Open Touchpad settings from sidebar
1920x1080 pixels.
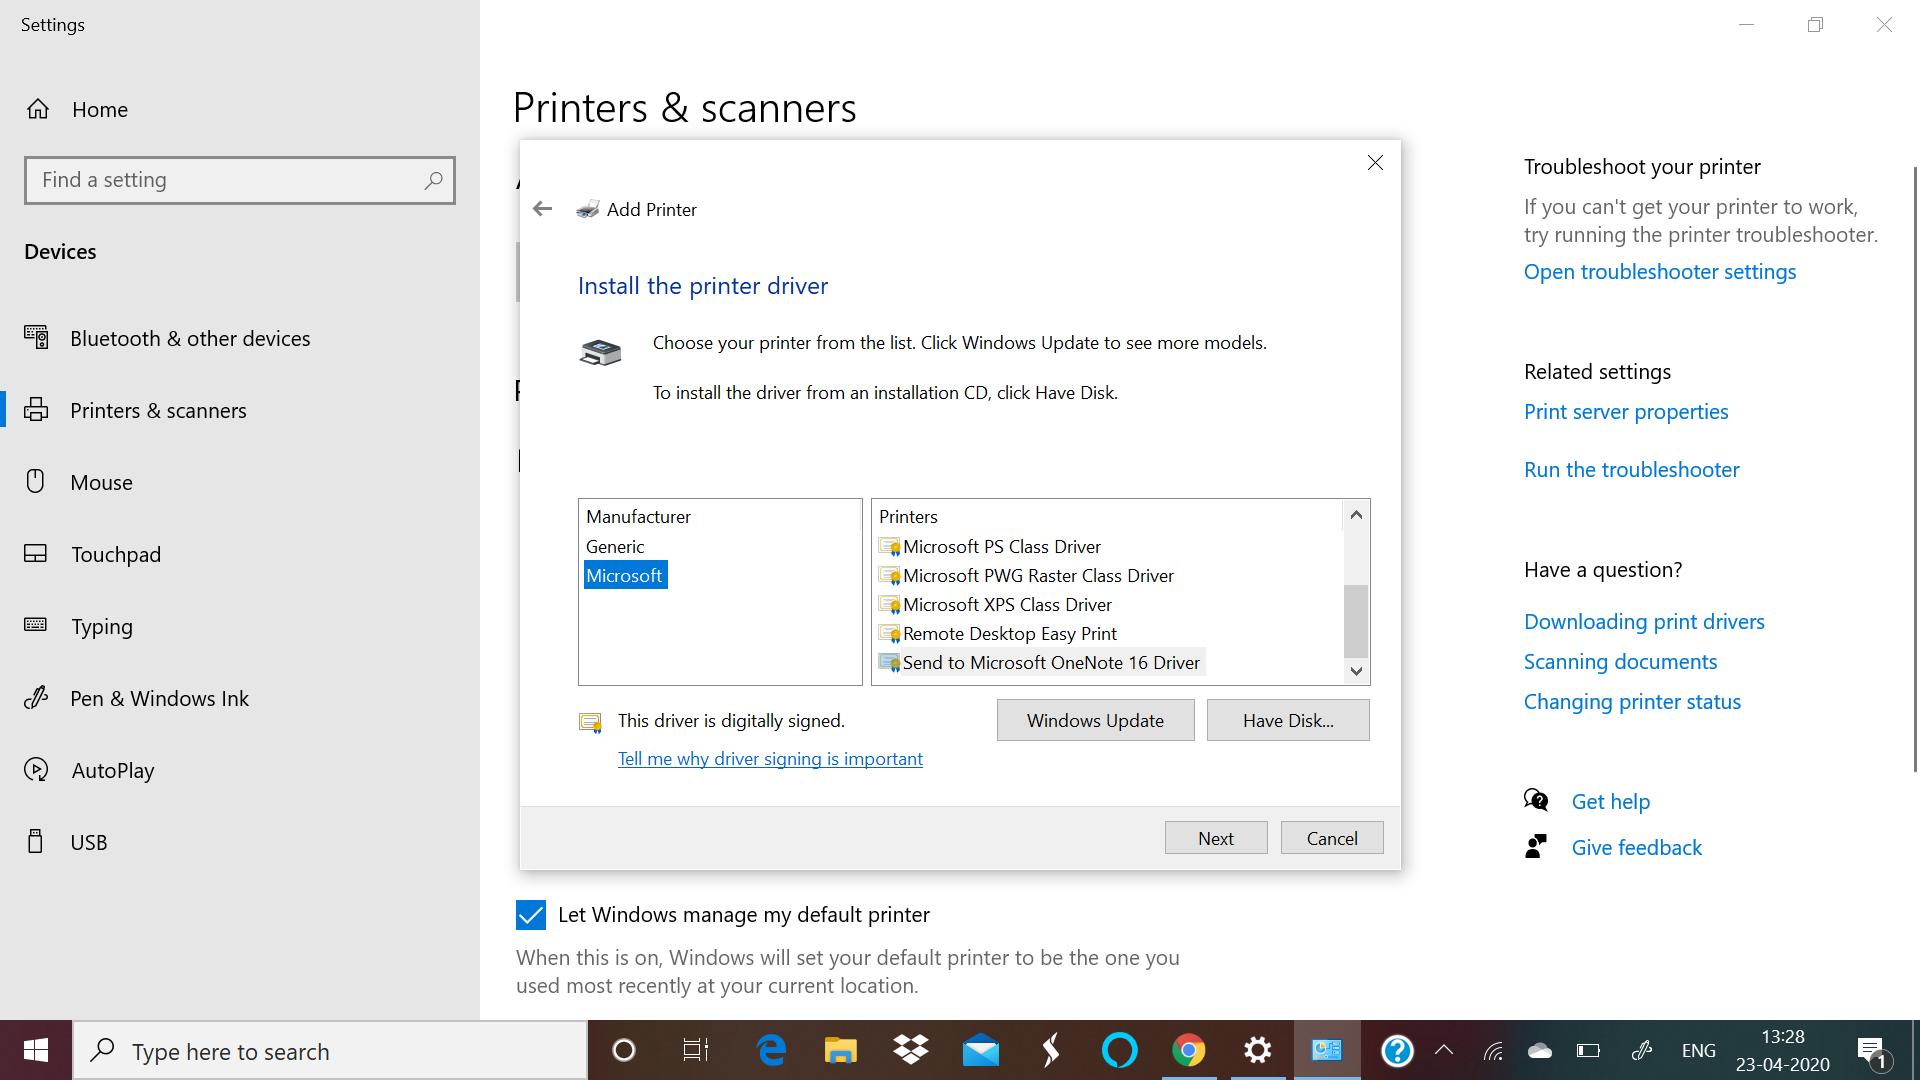tap(116, 554)
